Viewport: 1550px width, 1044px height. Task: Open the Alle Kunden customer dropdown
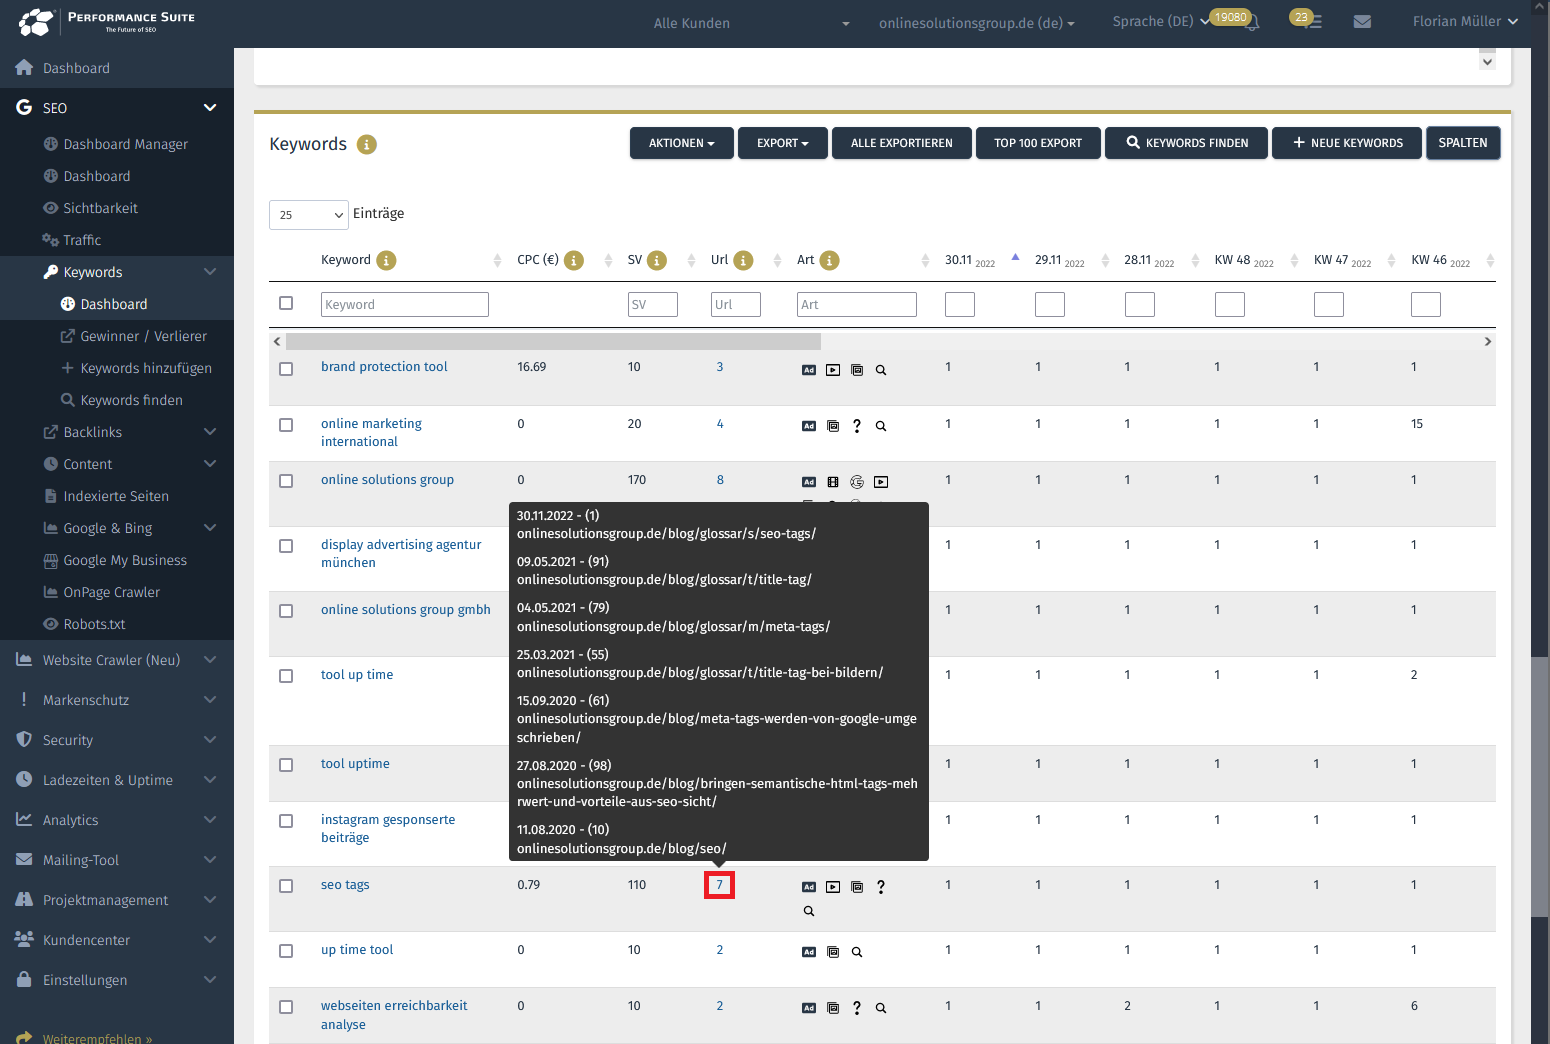pos(752,23)
